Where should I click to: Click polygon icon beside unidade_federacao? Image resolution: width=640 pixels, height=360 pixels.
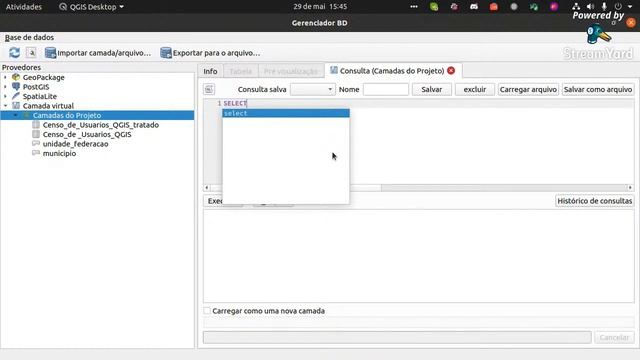36,144
